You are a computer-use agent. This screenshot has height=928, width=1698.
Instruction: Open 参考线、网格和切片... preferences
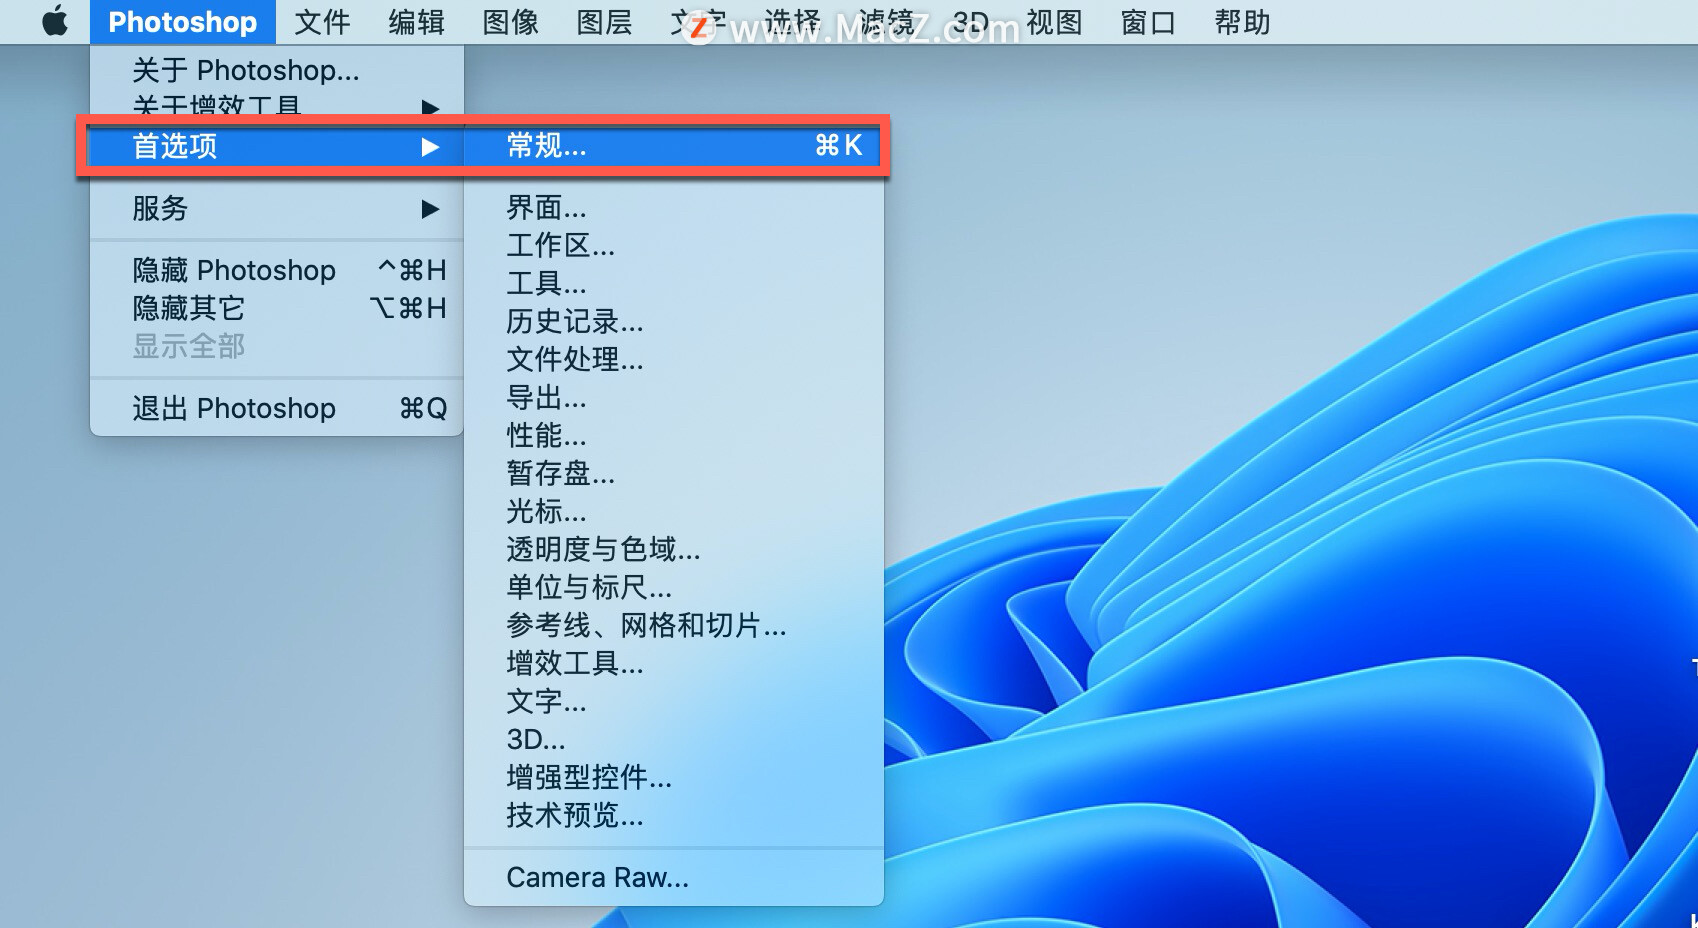674,626
